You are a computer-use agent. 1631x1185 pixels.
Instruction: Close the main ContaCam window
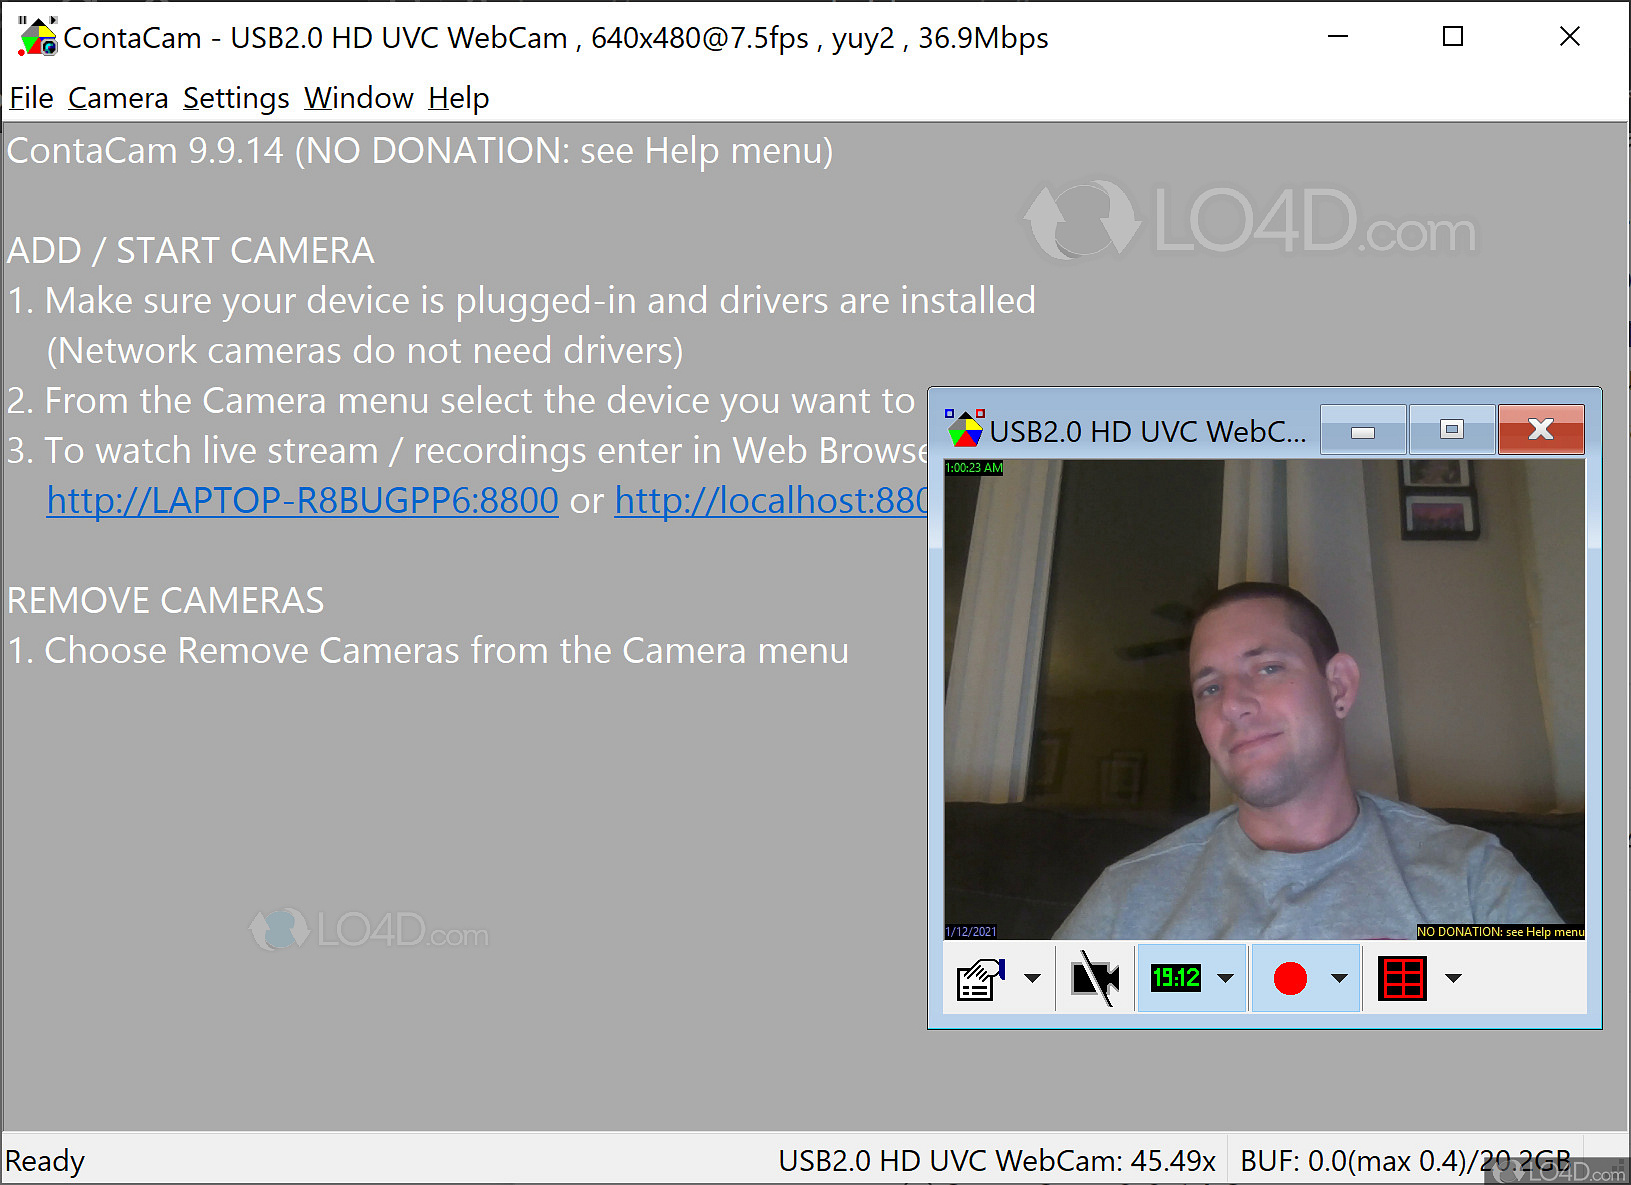(x=1570, y=37)
